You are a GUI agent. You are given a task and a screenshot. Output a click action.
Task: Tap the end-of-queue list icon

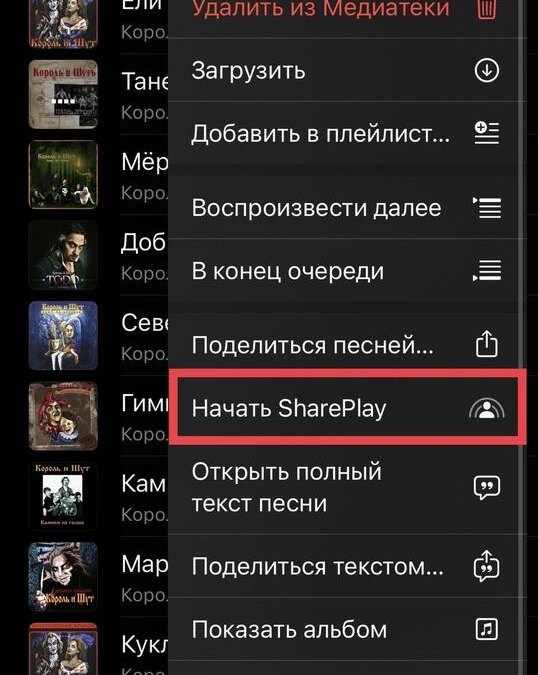click(487, 271)
